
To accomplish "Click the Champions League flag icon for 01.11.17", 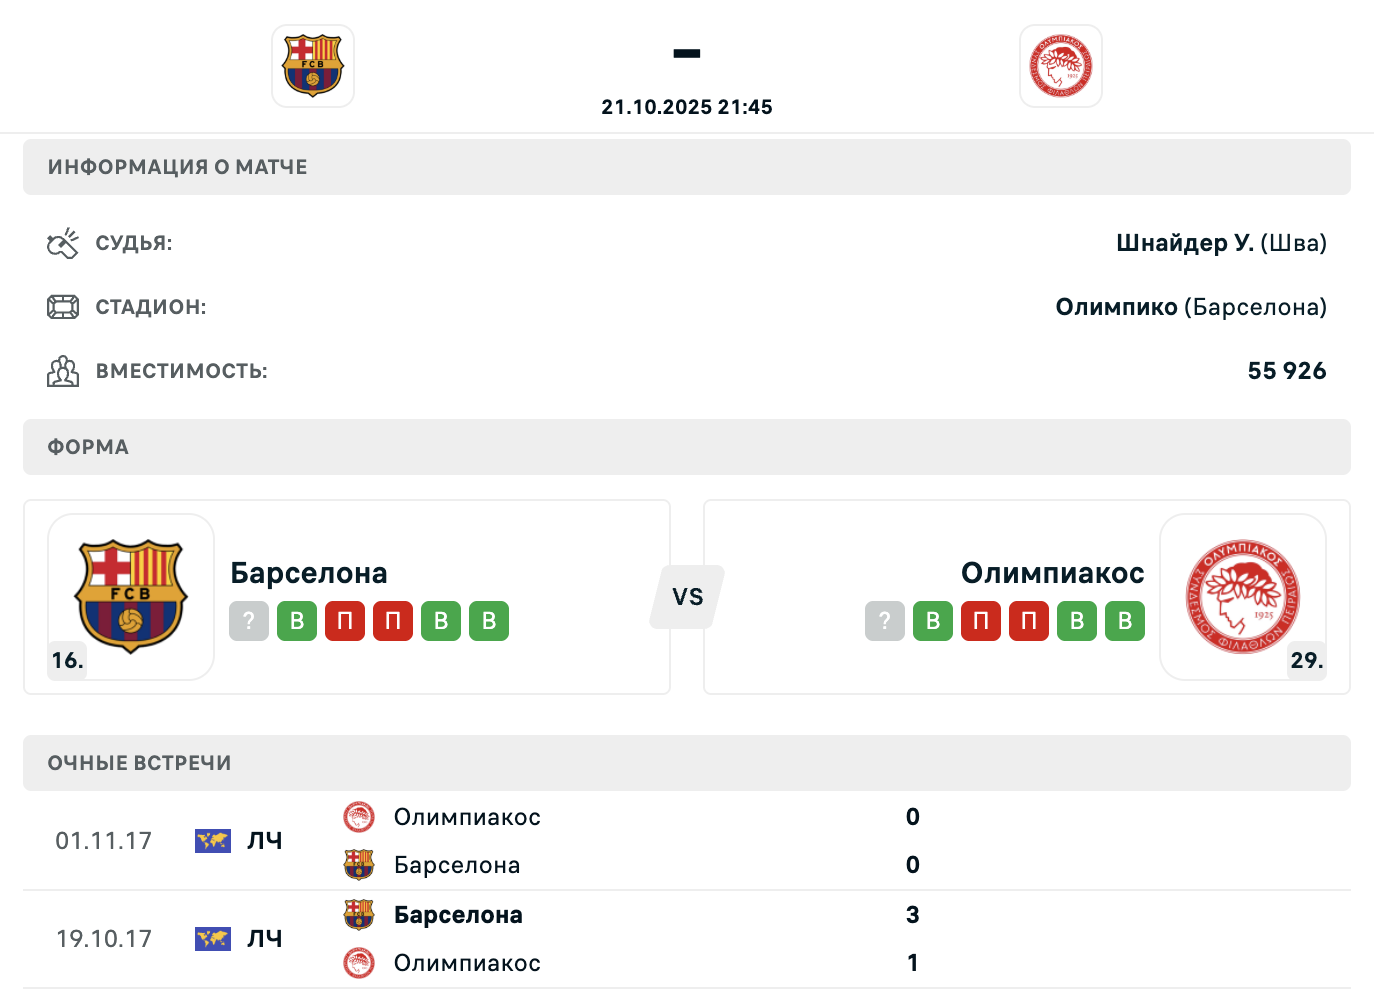I will (x=213, y=841).
